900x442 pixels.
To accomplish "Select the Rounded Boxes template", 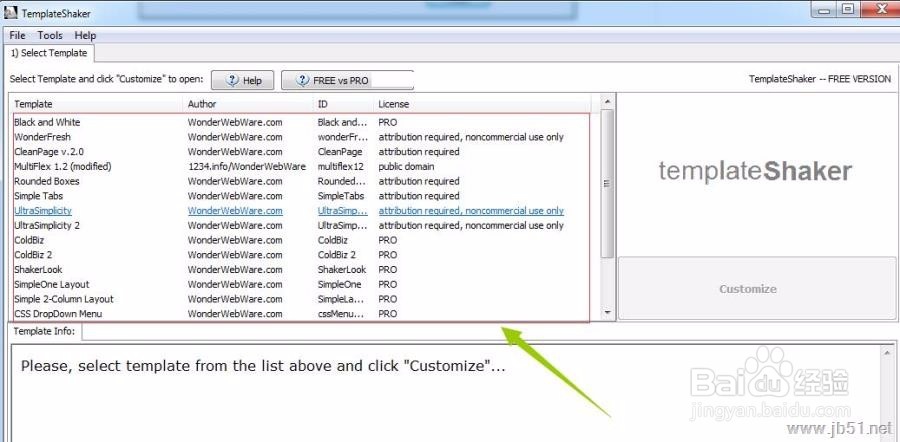I will 300,181.
